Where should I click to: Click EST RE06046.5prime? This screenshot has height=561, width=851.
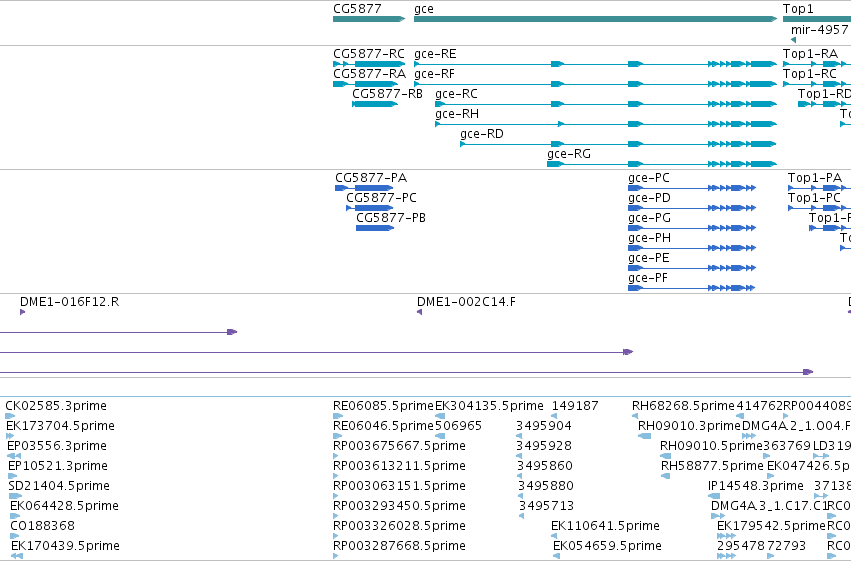tap(383, 426)
